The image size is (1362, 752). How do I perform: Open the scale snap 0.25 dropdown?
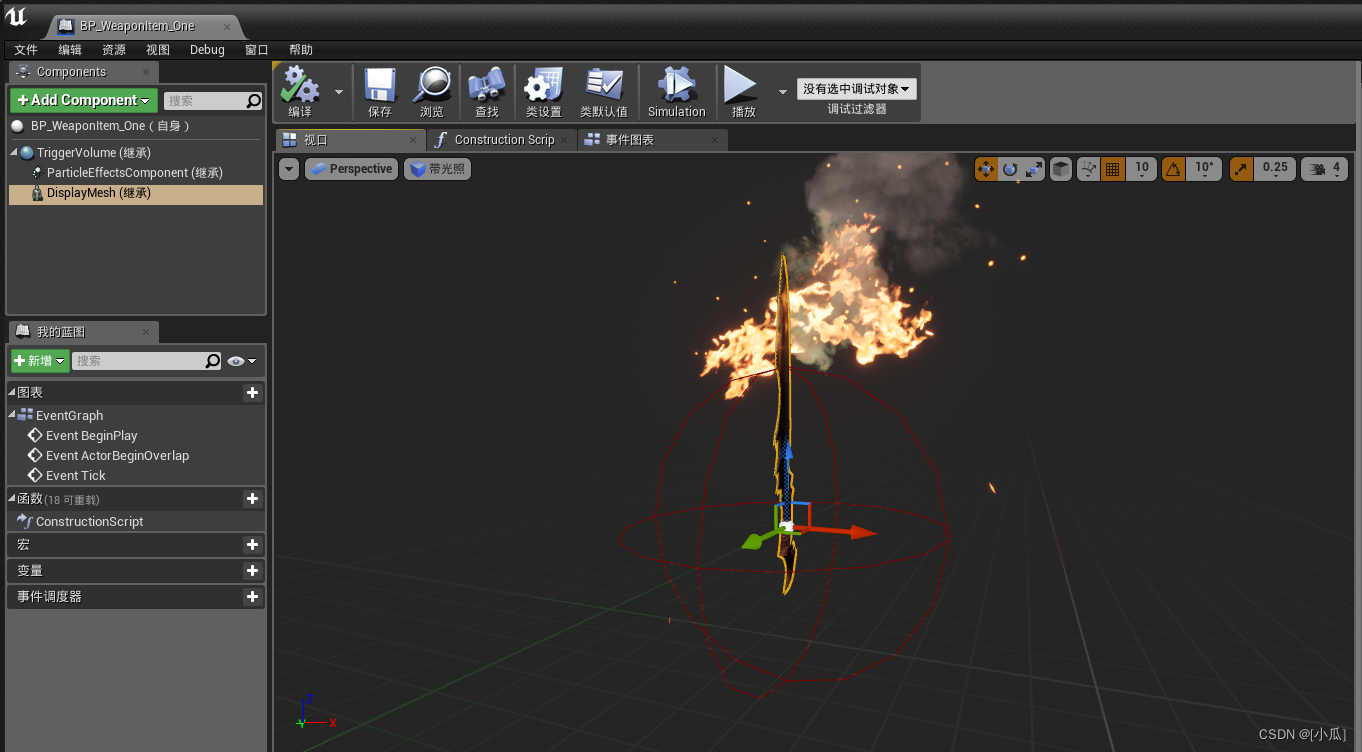1275,169
